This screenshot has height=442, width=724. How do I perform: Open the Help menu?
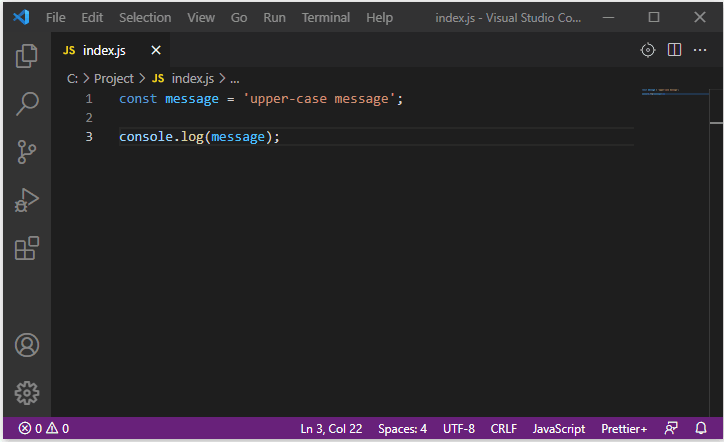tap(380, 18)
